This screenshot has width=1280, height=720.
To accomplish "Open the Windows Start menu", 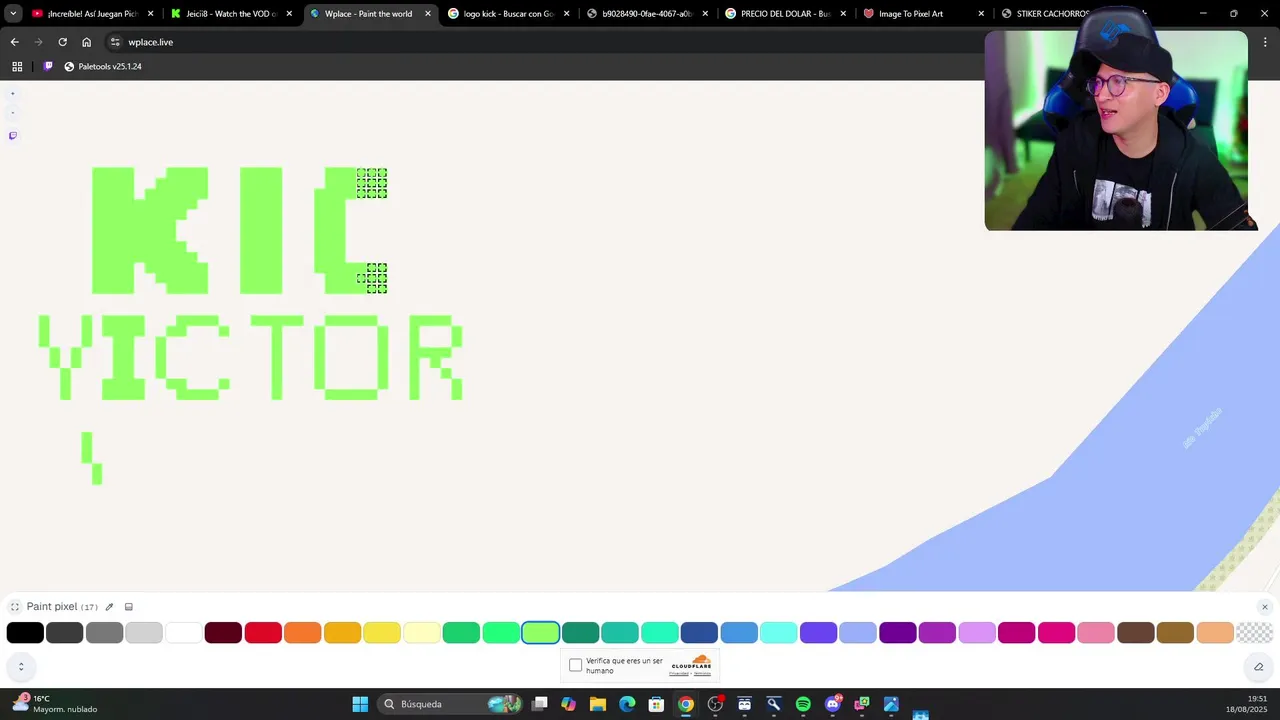I will point(360,704).
